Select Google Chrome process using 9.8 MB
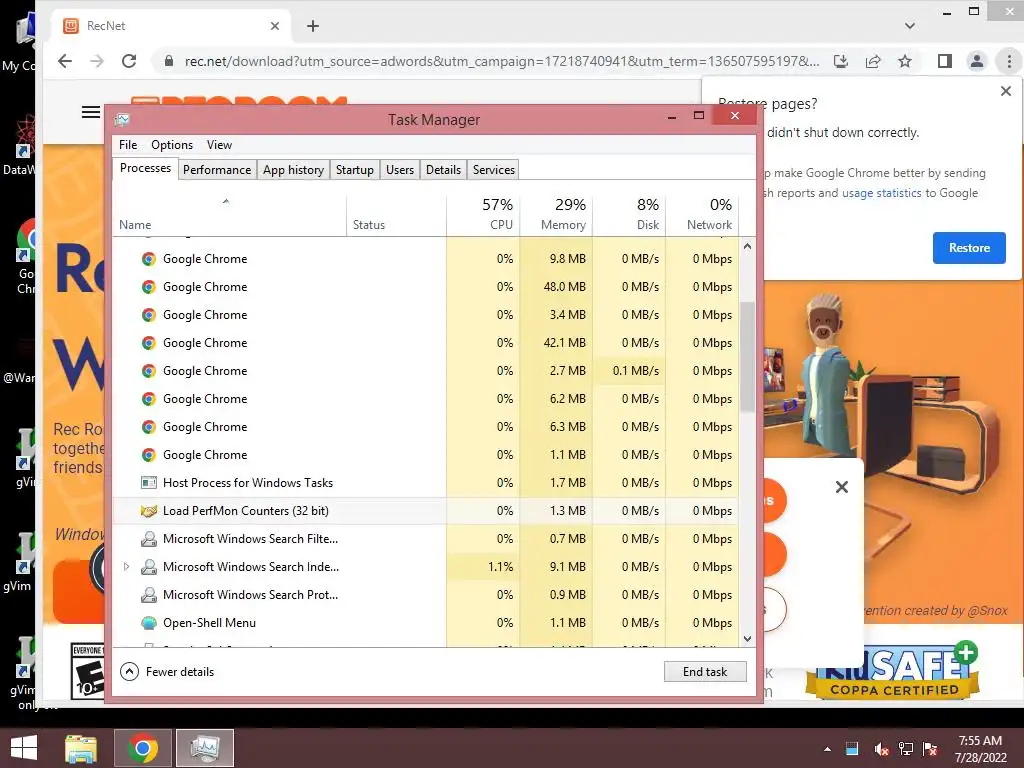The height and width of the screenshot is (768, 1024). click(x=426, y=259)
